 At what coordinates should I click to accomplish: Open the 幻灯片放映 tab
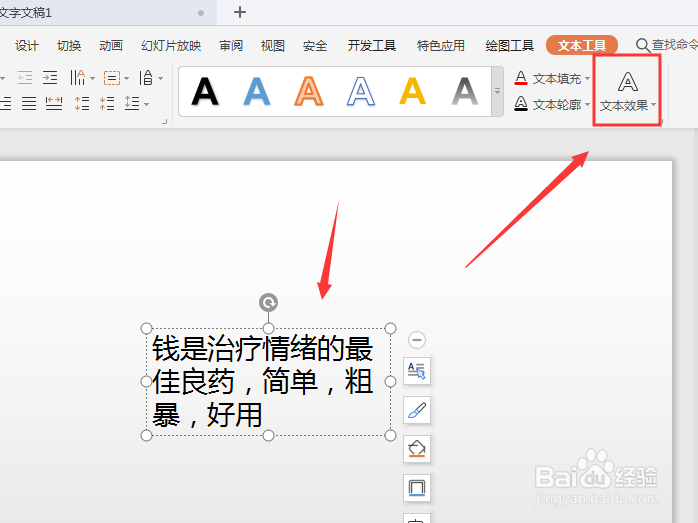tap(171, 45)
